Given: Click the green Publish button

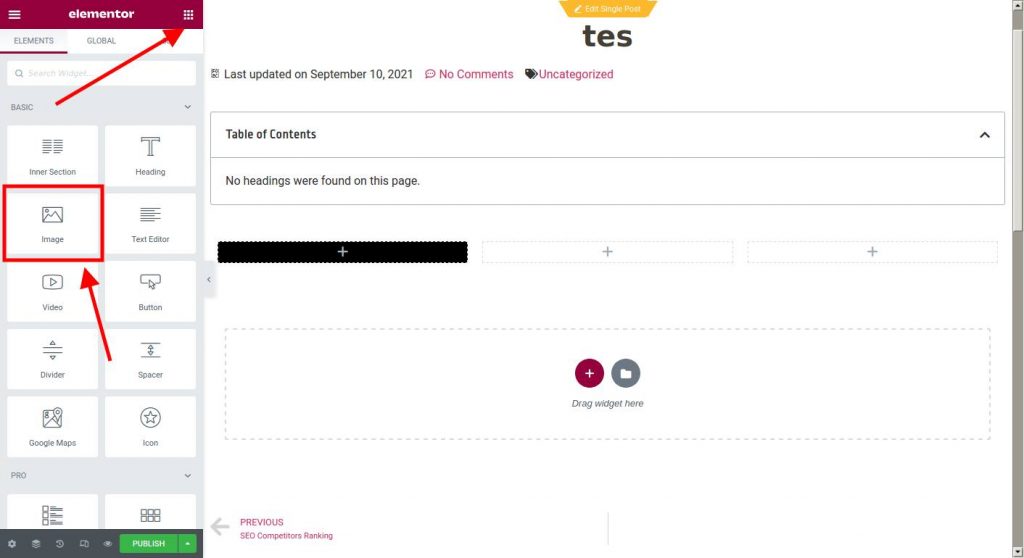Looking at the screenshot, I should point(148,544).
